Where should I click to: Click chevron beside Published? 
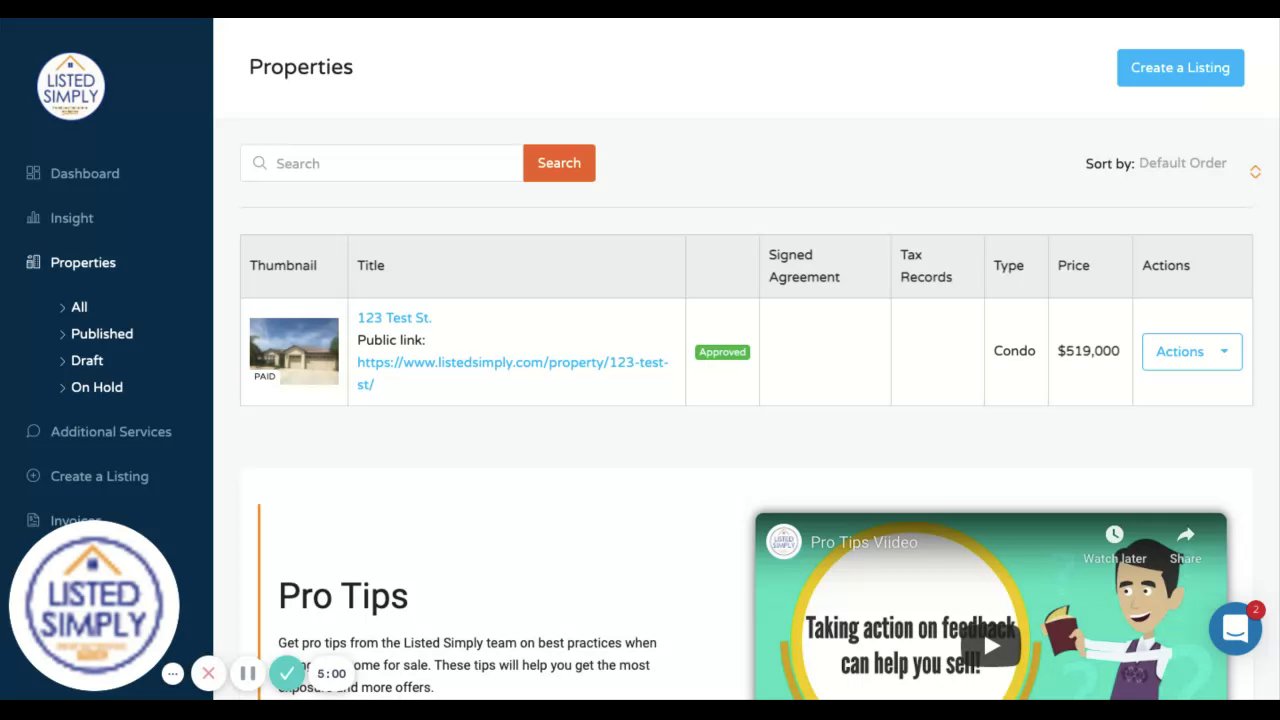62,334
